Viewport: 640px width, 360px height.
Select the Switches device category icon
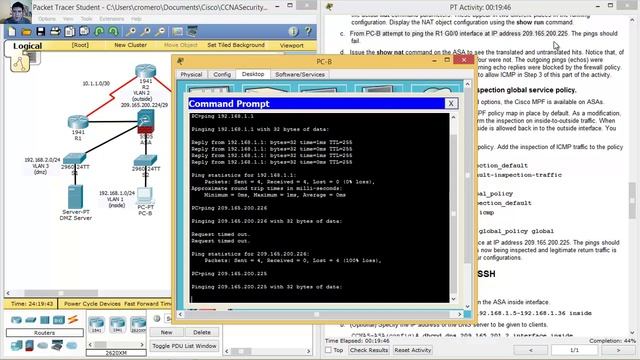[x=31, y=320]
